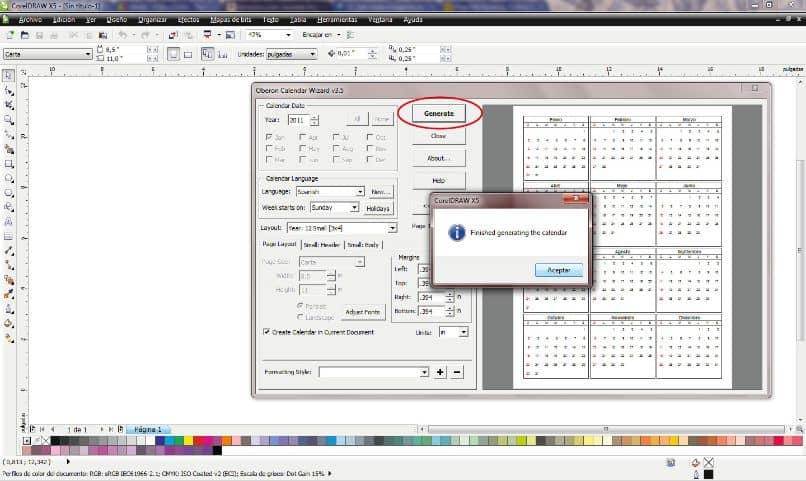Image resolution: width=806 pixels, height=481 pixels.
Task: Toggle the Jan month checkbox
Action: coord(269,137)
